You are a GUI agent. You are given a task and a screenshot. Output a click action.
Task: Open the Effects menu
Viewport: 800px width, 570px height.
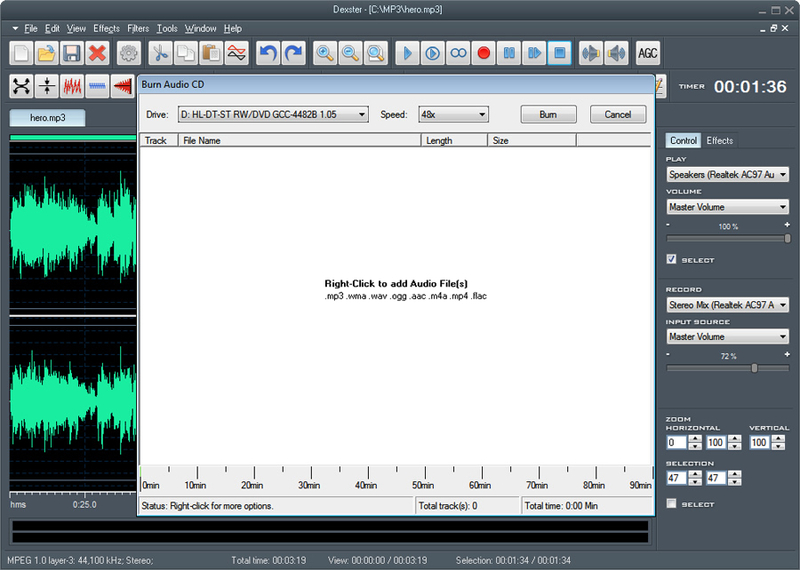coord(107,29)
